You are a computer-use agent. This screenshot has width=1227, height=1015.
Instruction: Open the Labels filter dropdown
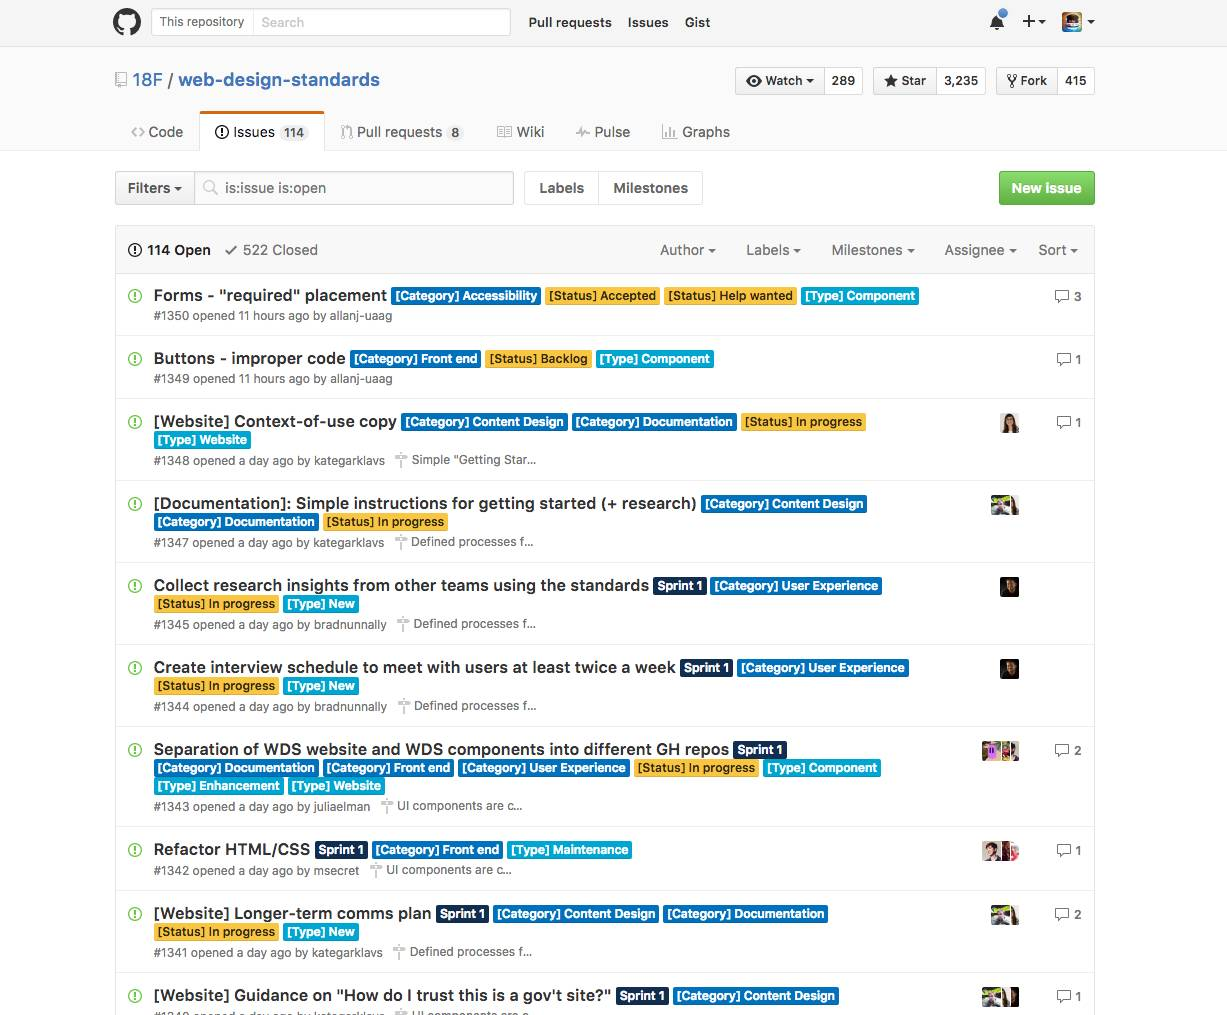tap(773, 250)
